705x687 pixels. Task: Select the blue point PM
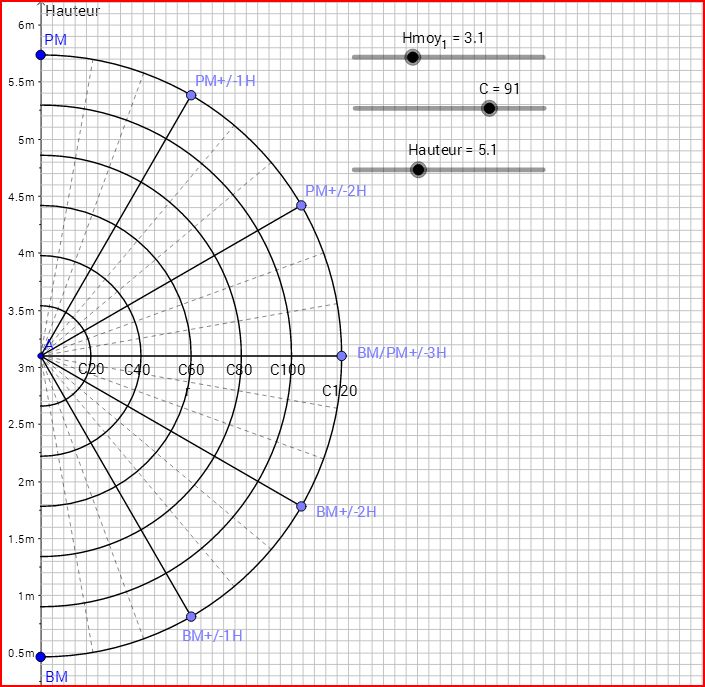click(41, 55)
